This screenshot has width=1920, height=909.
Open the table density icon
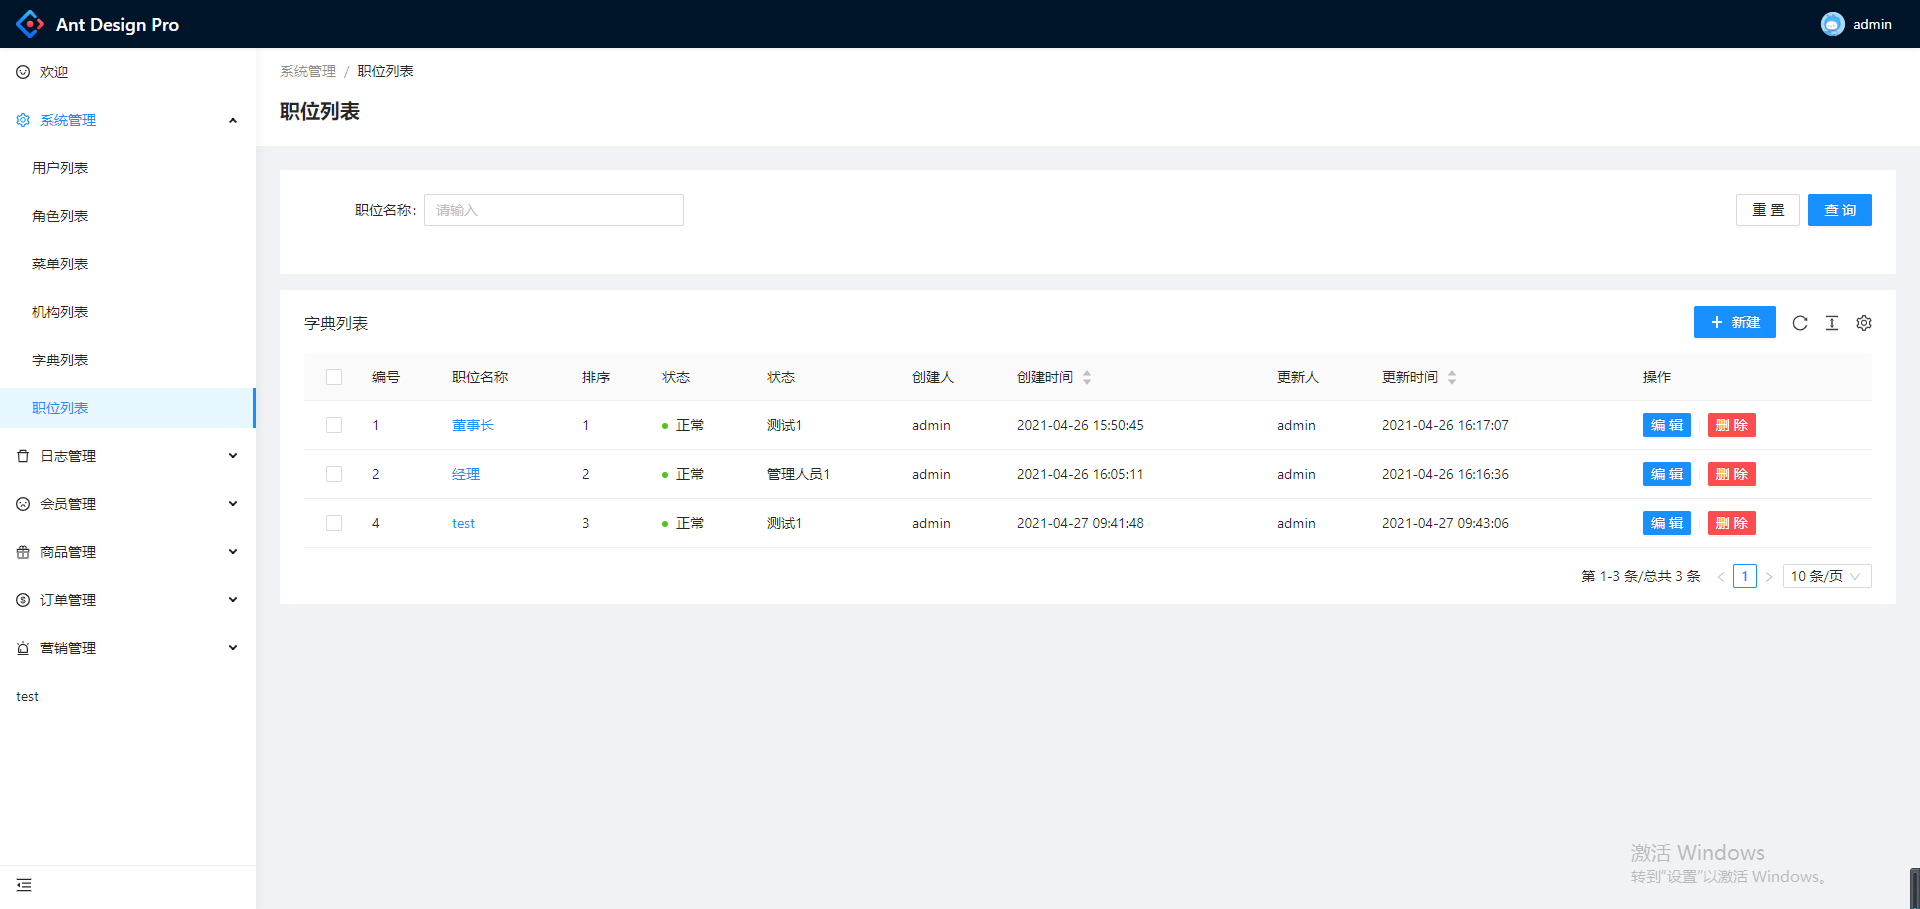click(1832, 323)
